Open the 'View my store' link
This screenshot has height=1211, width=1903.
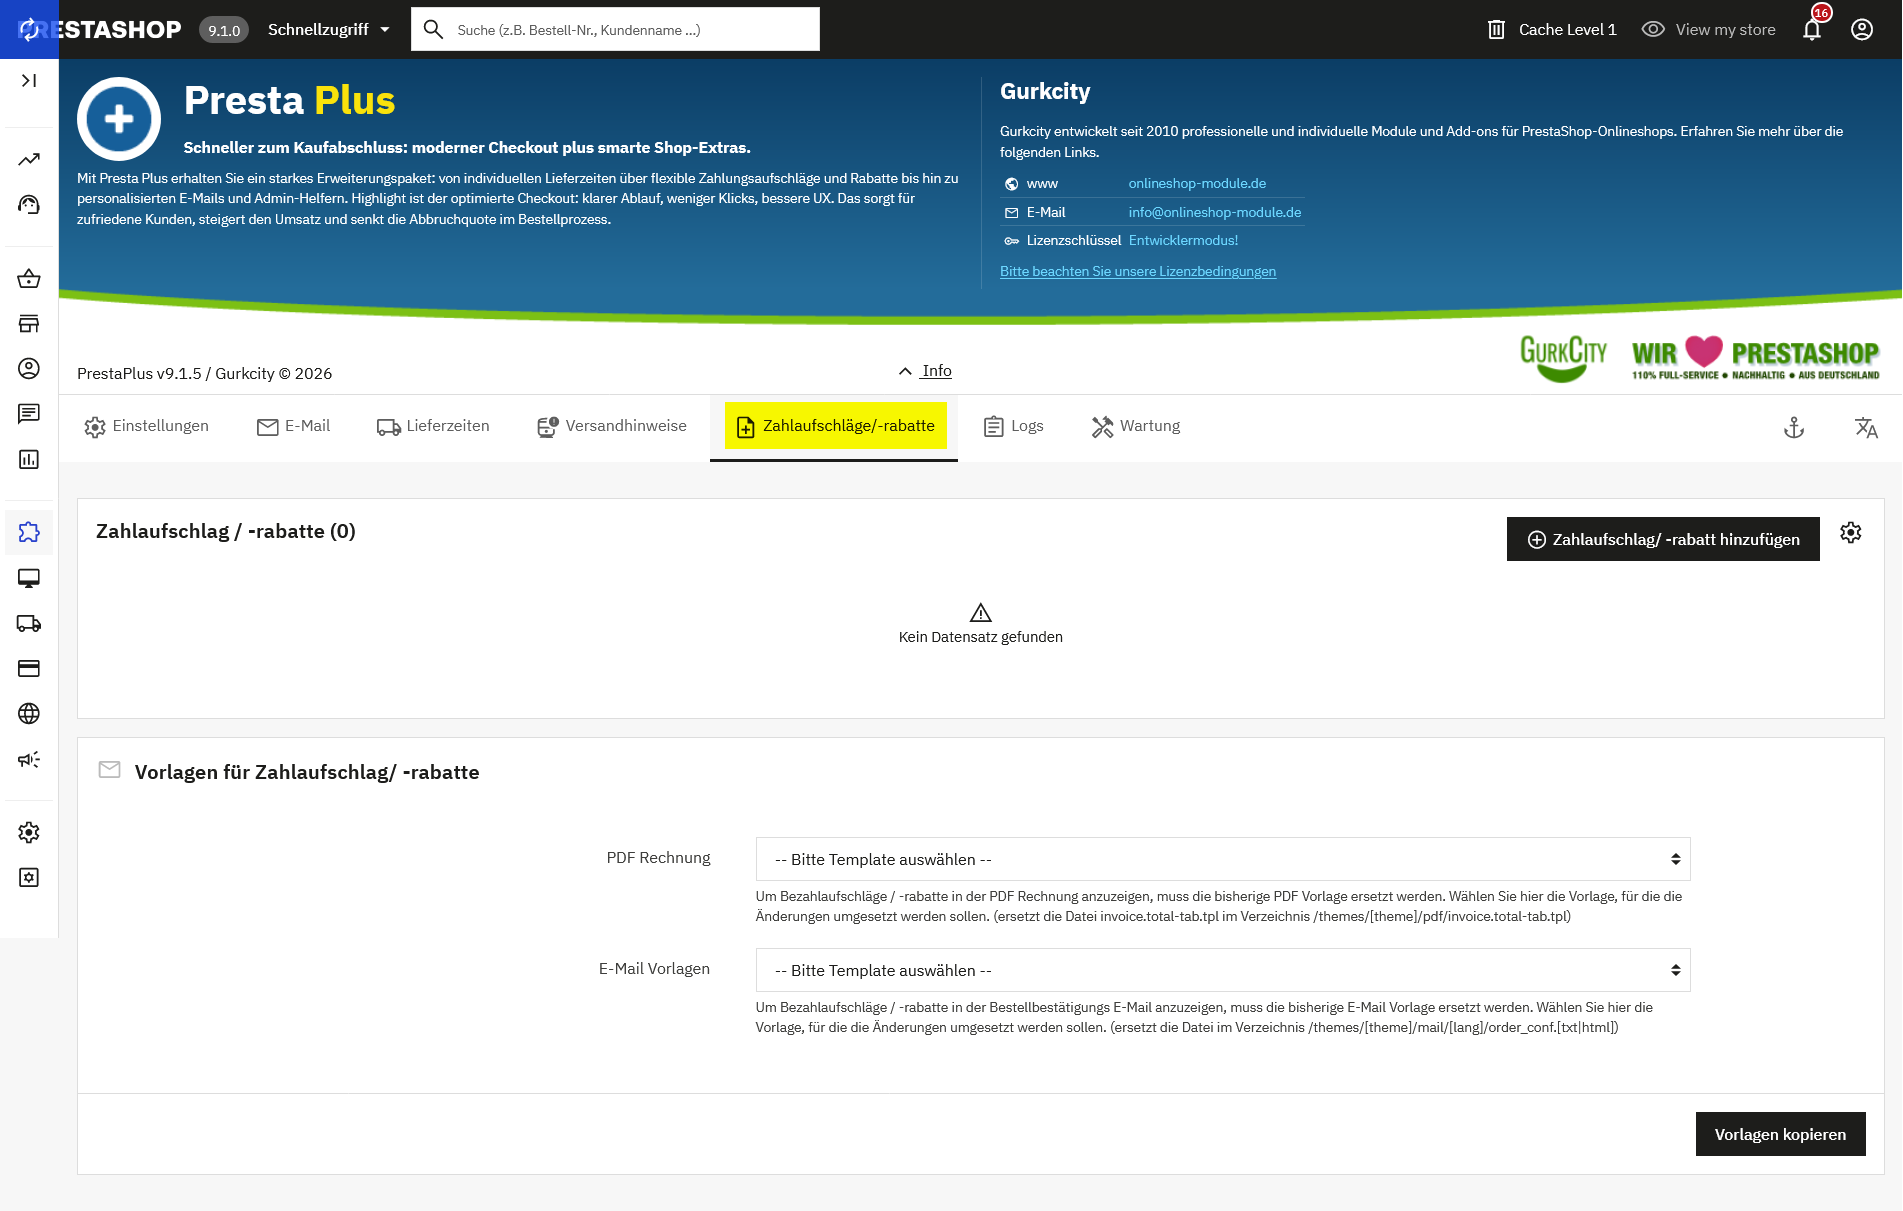coord(1709,30)
